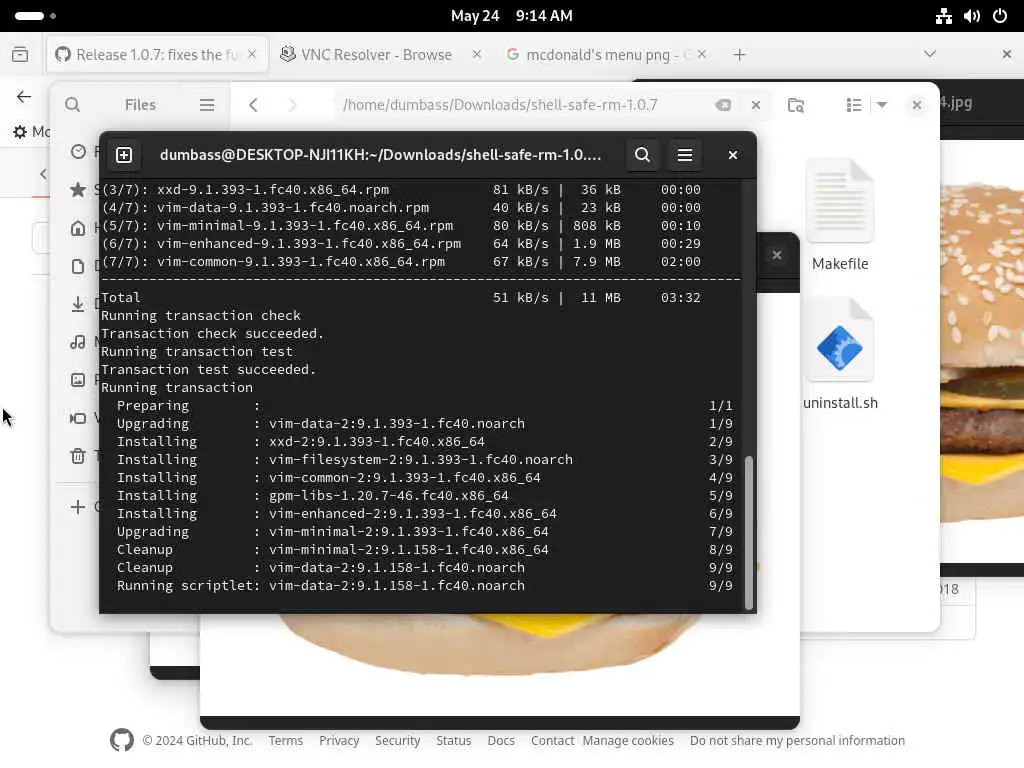
Task: Click Manage cookies in footer
Action: pos(628,740)
